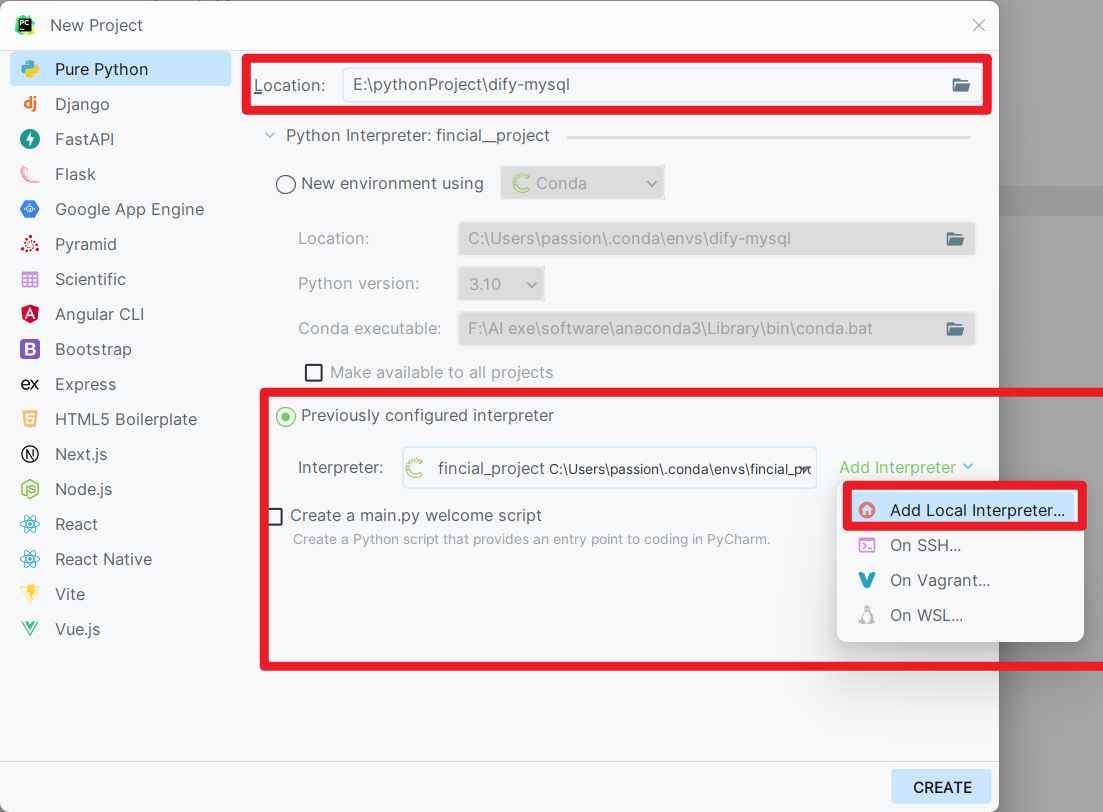Open the Conda environment type dropdown
This screenshot has height=812, width=1103.
pyautogui.click(x=582, y=184)
